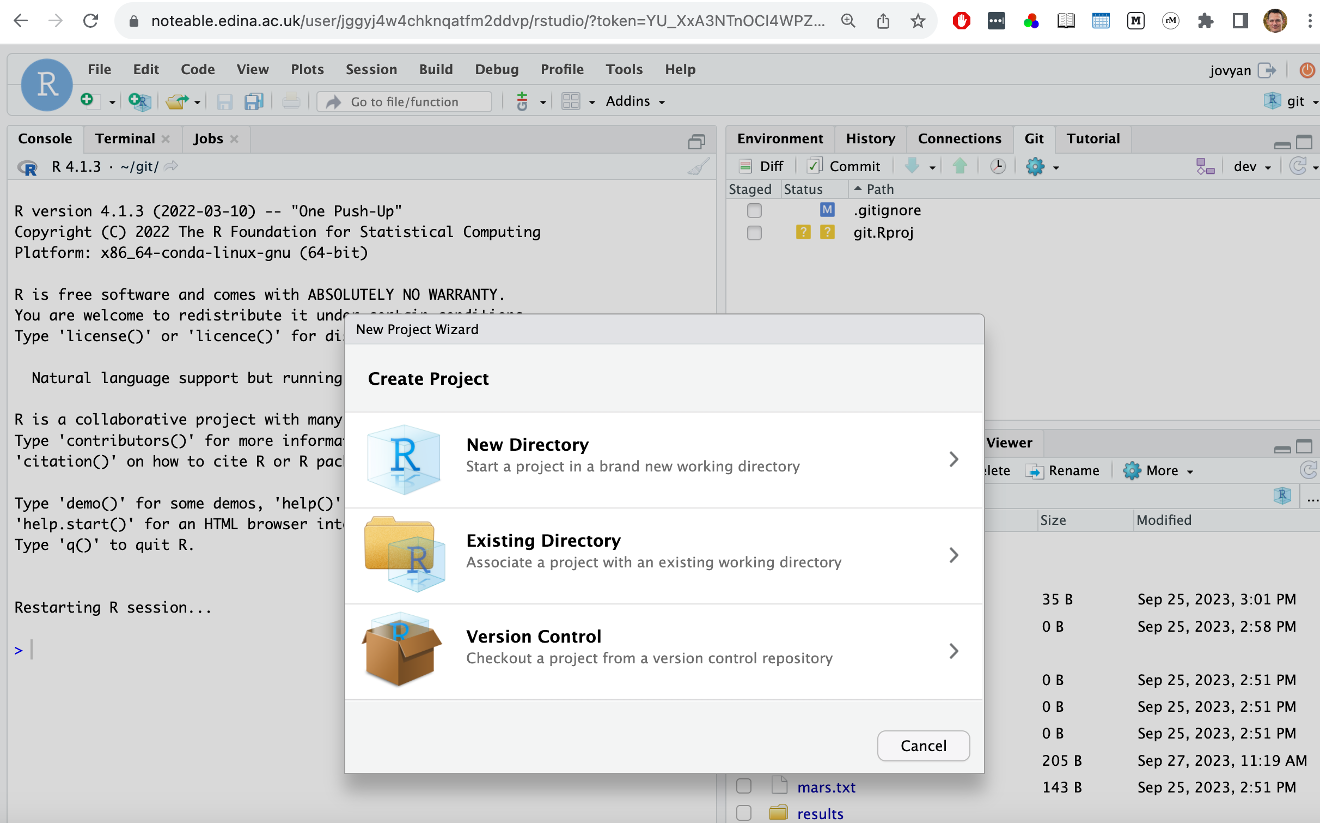Toggle the Staged checkbox for git.Rproj

[754, 232]
